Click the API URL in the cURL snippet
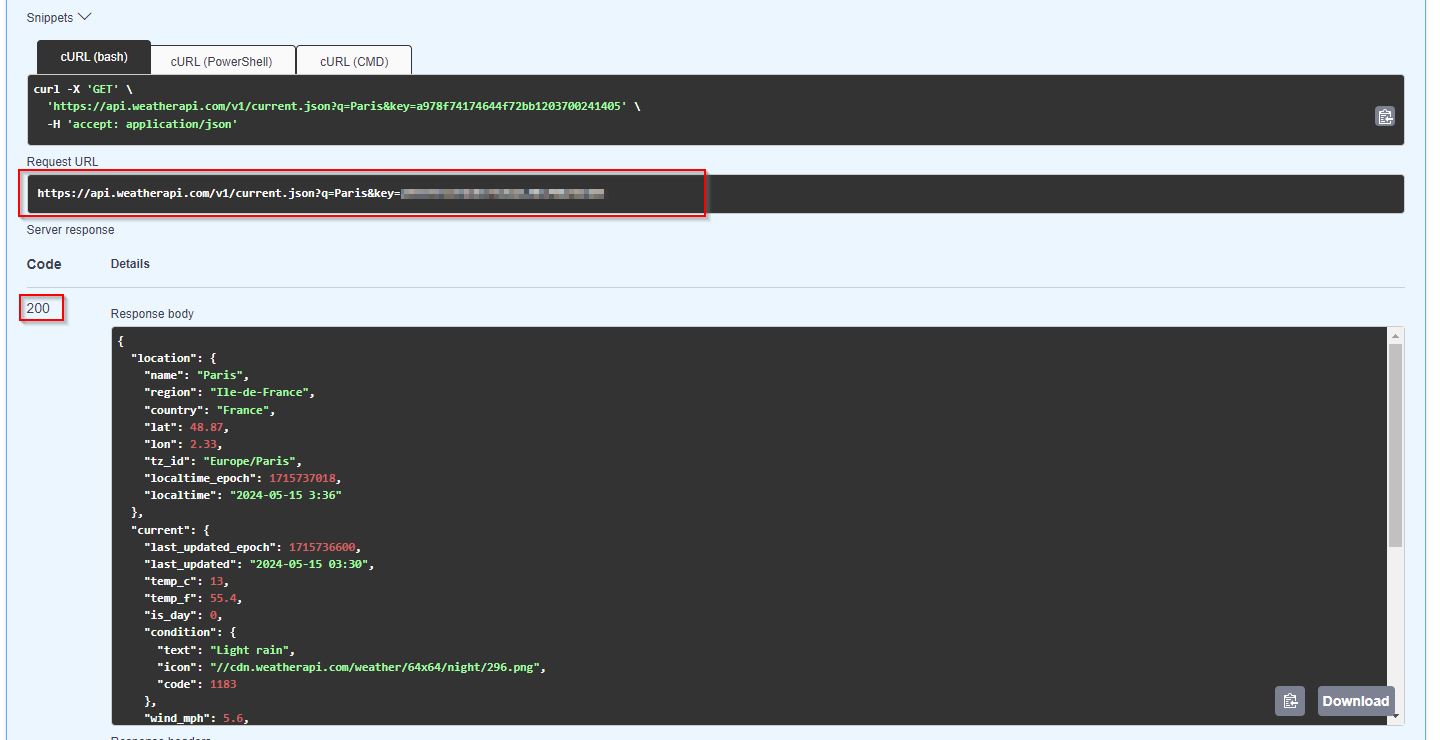This screenshot has width=1440, height=740. [337, 106]
